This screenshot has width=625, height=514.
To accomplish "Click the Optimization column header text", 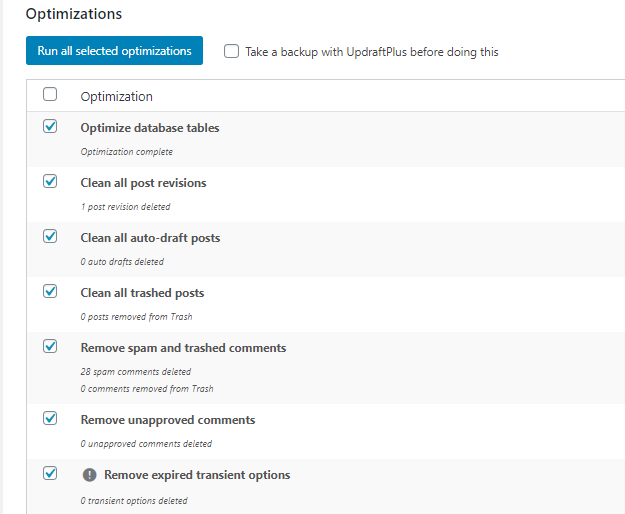I will [116, 96].
